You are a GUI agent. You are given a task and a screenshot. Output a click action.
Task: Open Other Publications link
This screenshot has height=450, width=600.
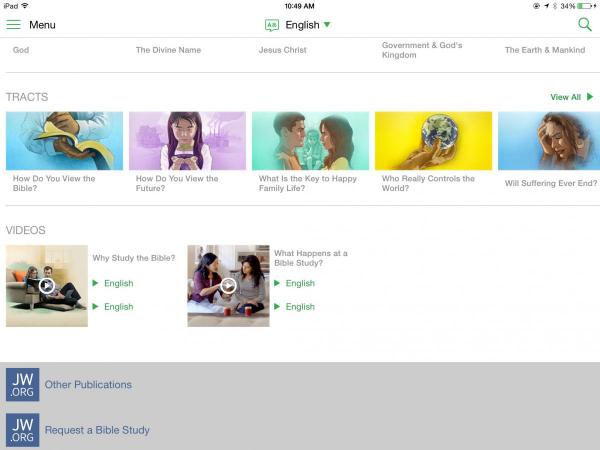click(88, 385)
